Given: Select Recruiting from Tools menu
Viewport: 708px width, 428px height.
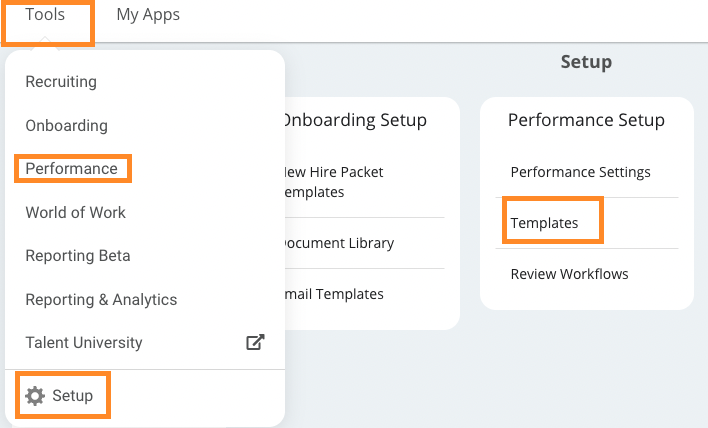Looking at the screenshot, I should pos(61,82).
